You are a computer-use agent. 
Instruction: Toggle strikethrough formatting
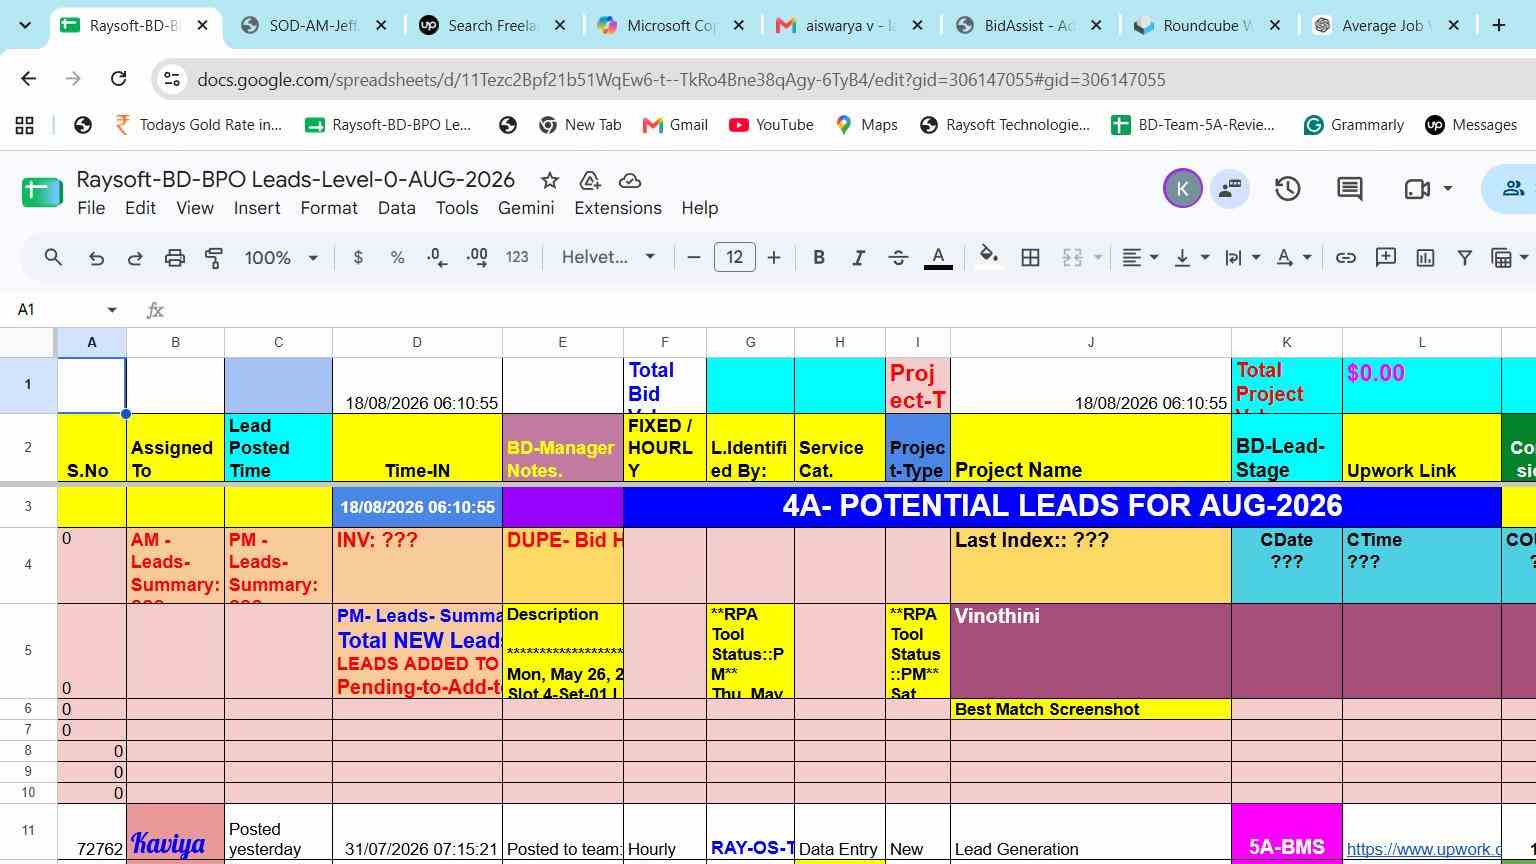click(898, 258)
